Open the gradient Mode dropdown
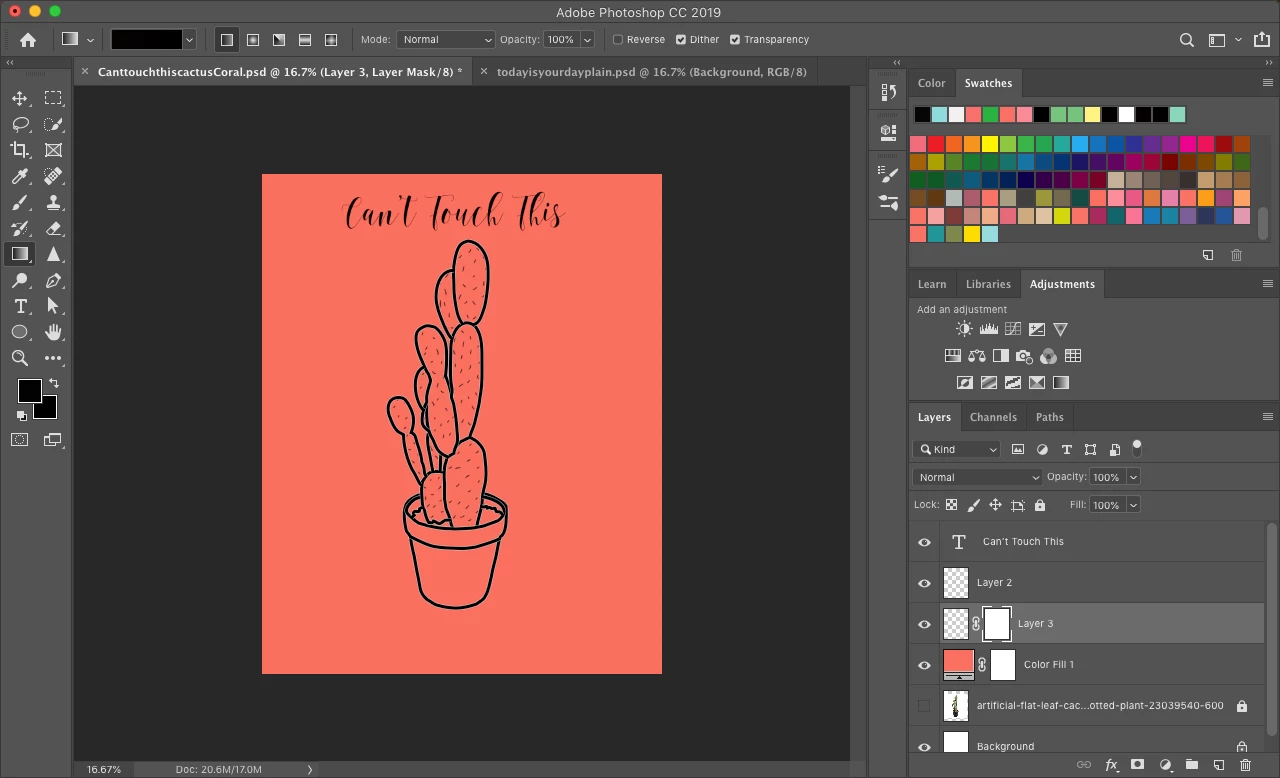The height and width of the screenshot is (778, 1280). tap(446, 40)
